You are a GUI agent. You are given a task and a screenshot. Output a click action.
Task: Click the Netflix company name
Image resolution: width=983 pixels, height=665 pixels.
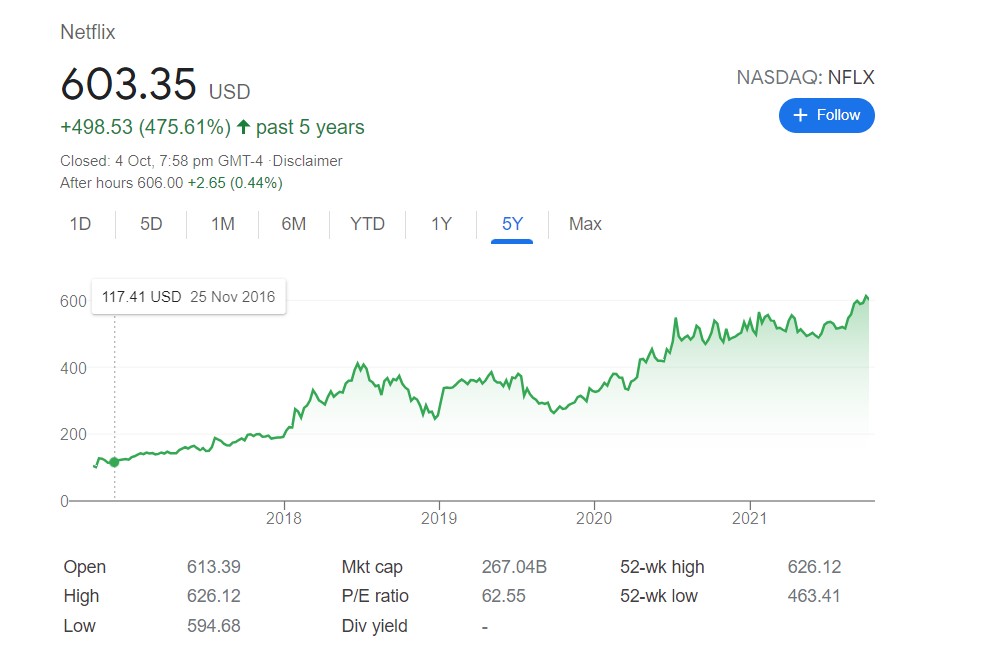point(88,32)
